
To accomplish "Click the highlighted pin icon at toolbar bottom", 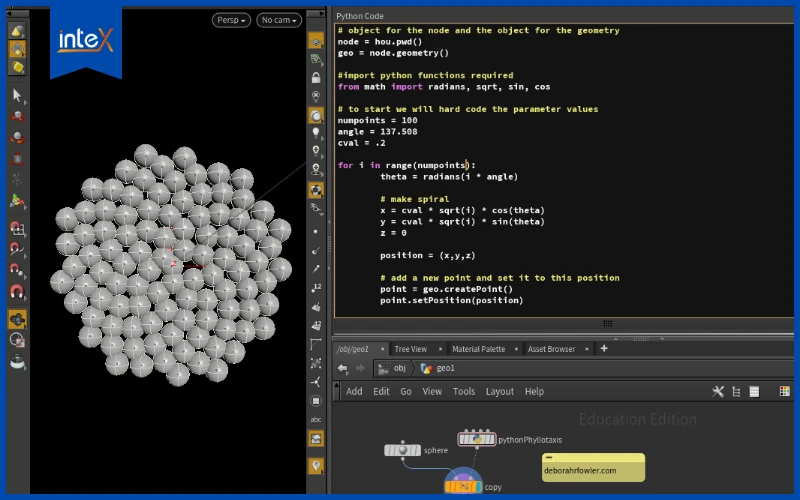I will pyautogui.click(x=316, y=466).
